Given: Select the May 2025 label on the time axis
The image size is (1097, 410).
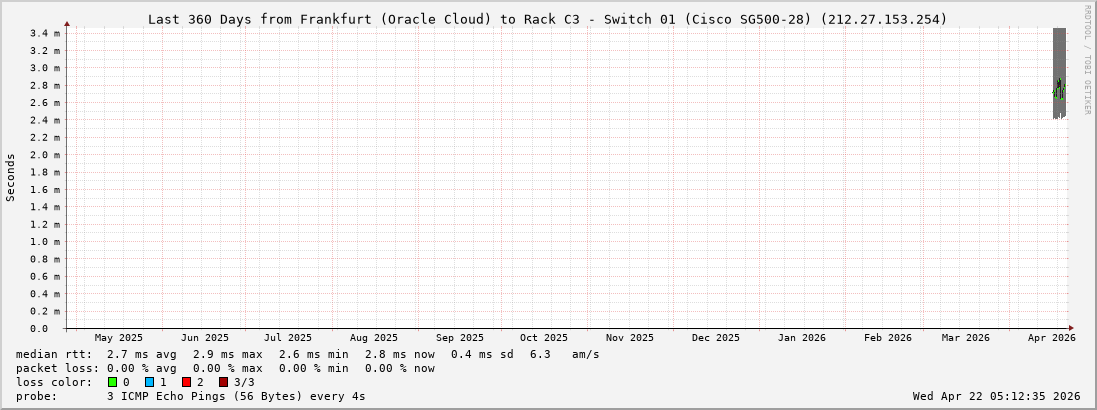Looking at the screenshot, I should [119, 338].
